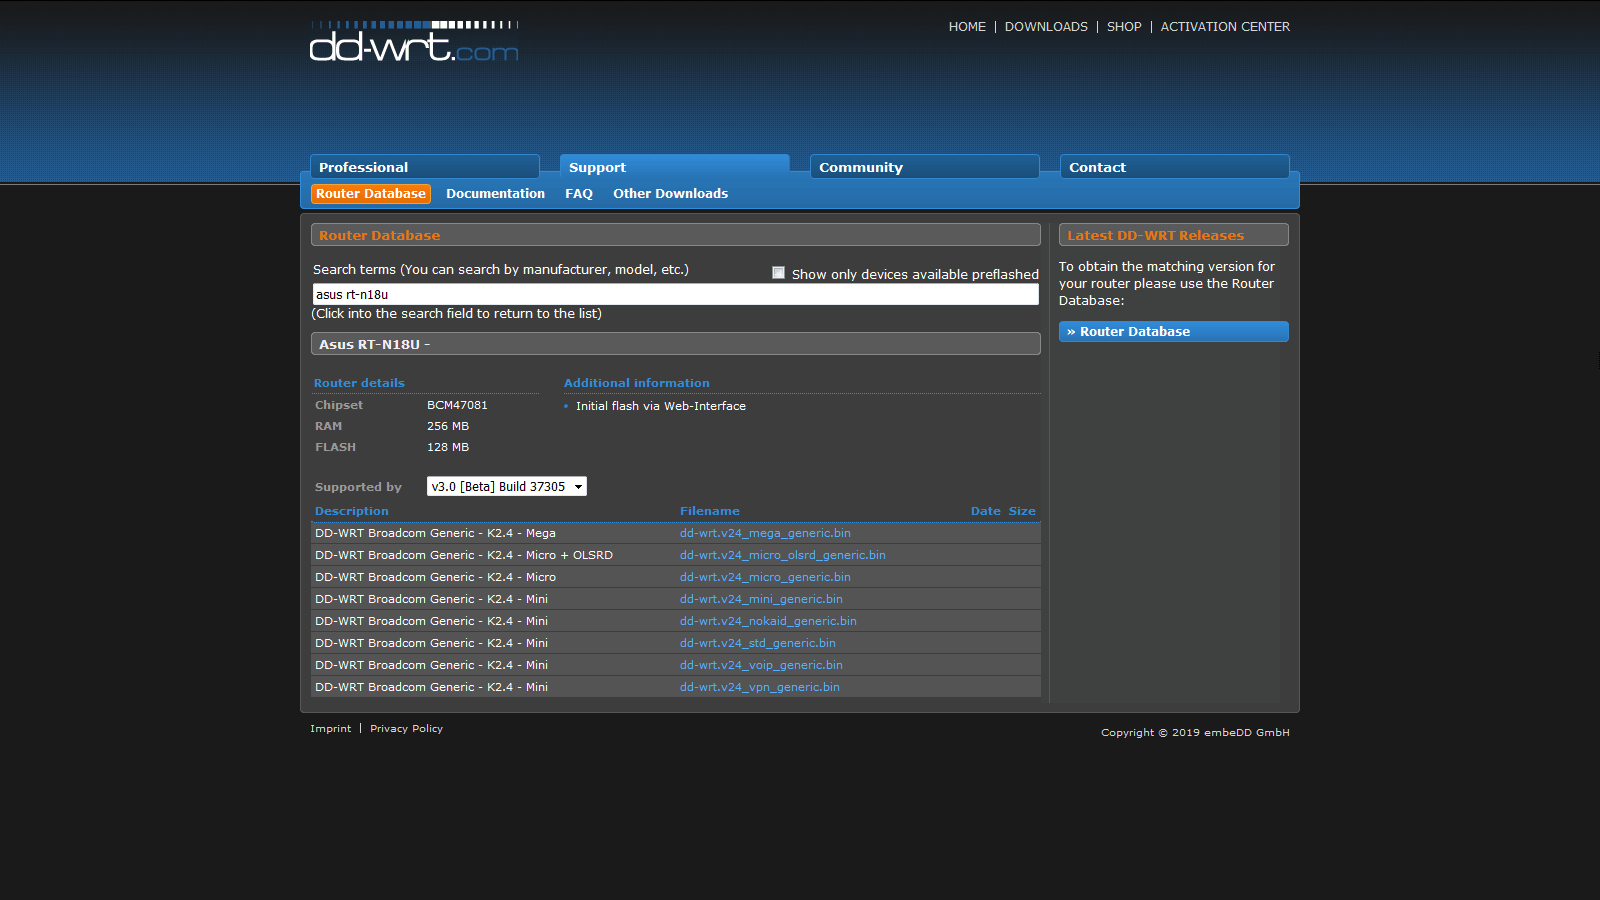Click the BCM47081 chipset value
Screen dimensions: 1600x900
pyautogui.click(x=457, y=405)
